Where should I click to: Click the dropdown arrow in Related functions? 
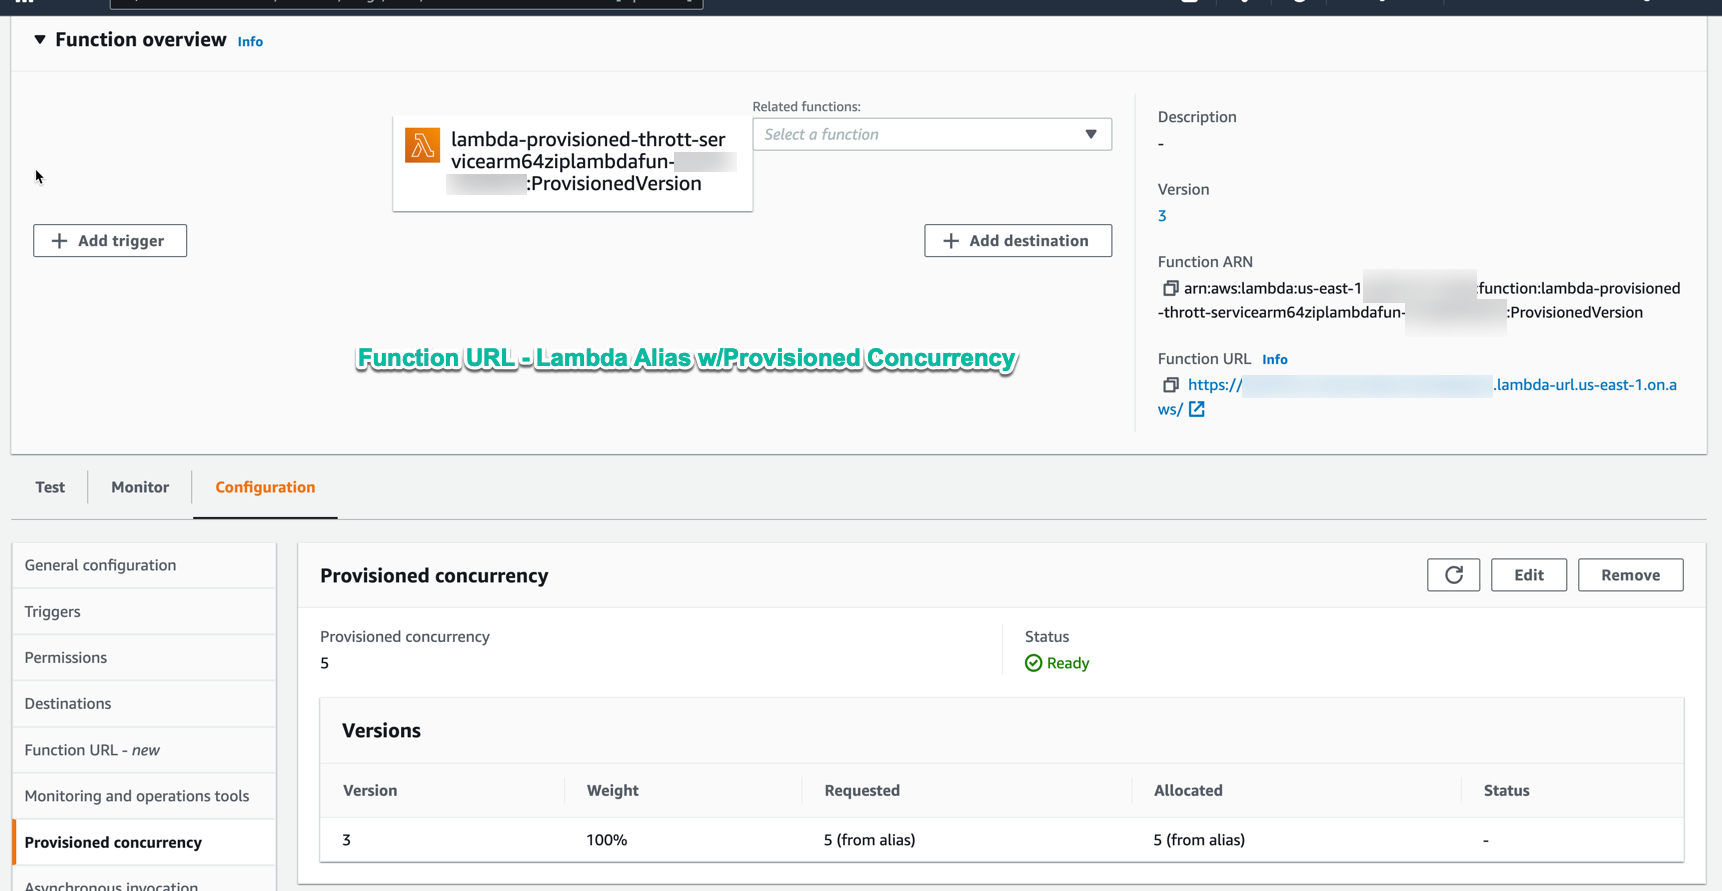pyautogui.click(x=1091, y=134)
